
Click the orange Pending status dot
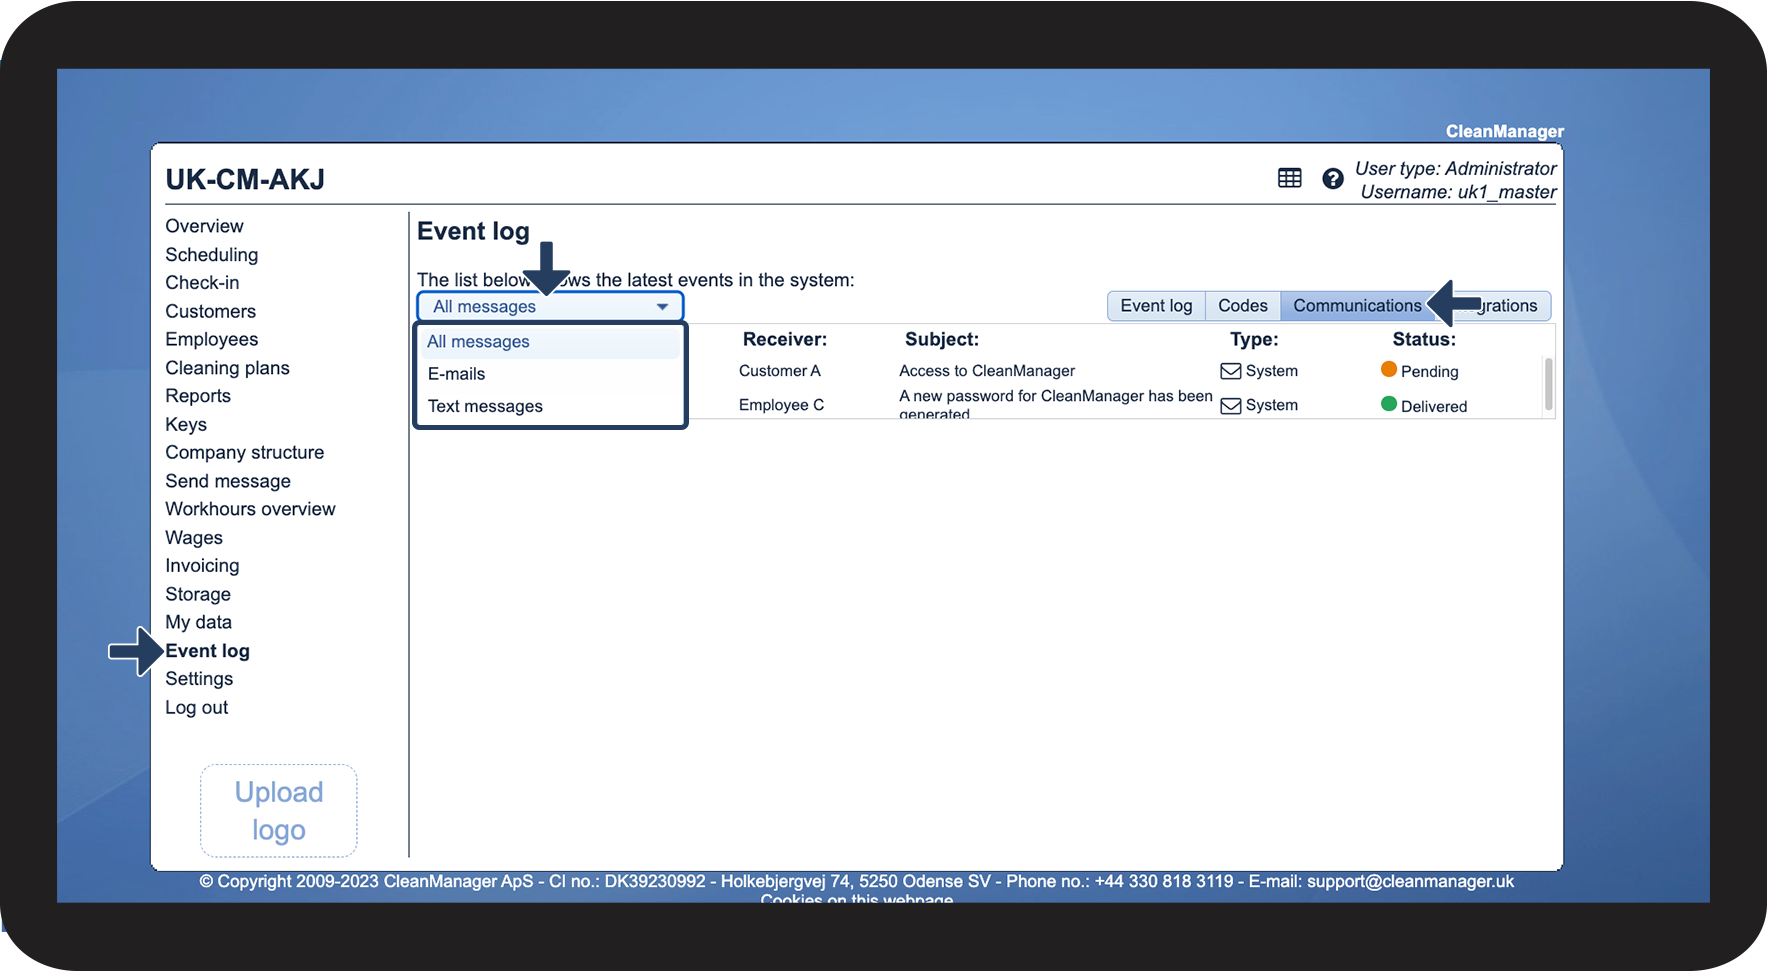tap(1389, 369)
